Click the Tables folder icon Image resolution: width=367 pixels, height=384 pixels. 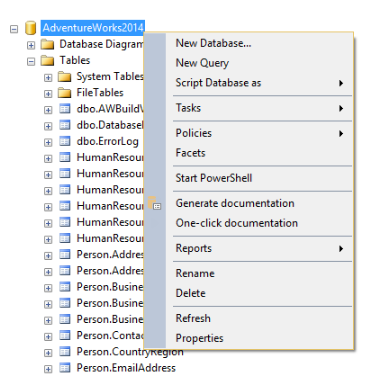click(x=48, y=61)
